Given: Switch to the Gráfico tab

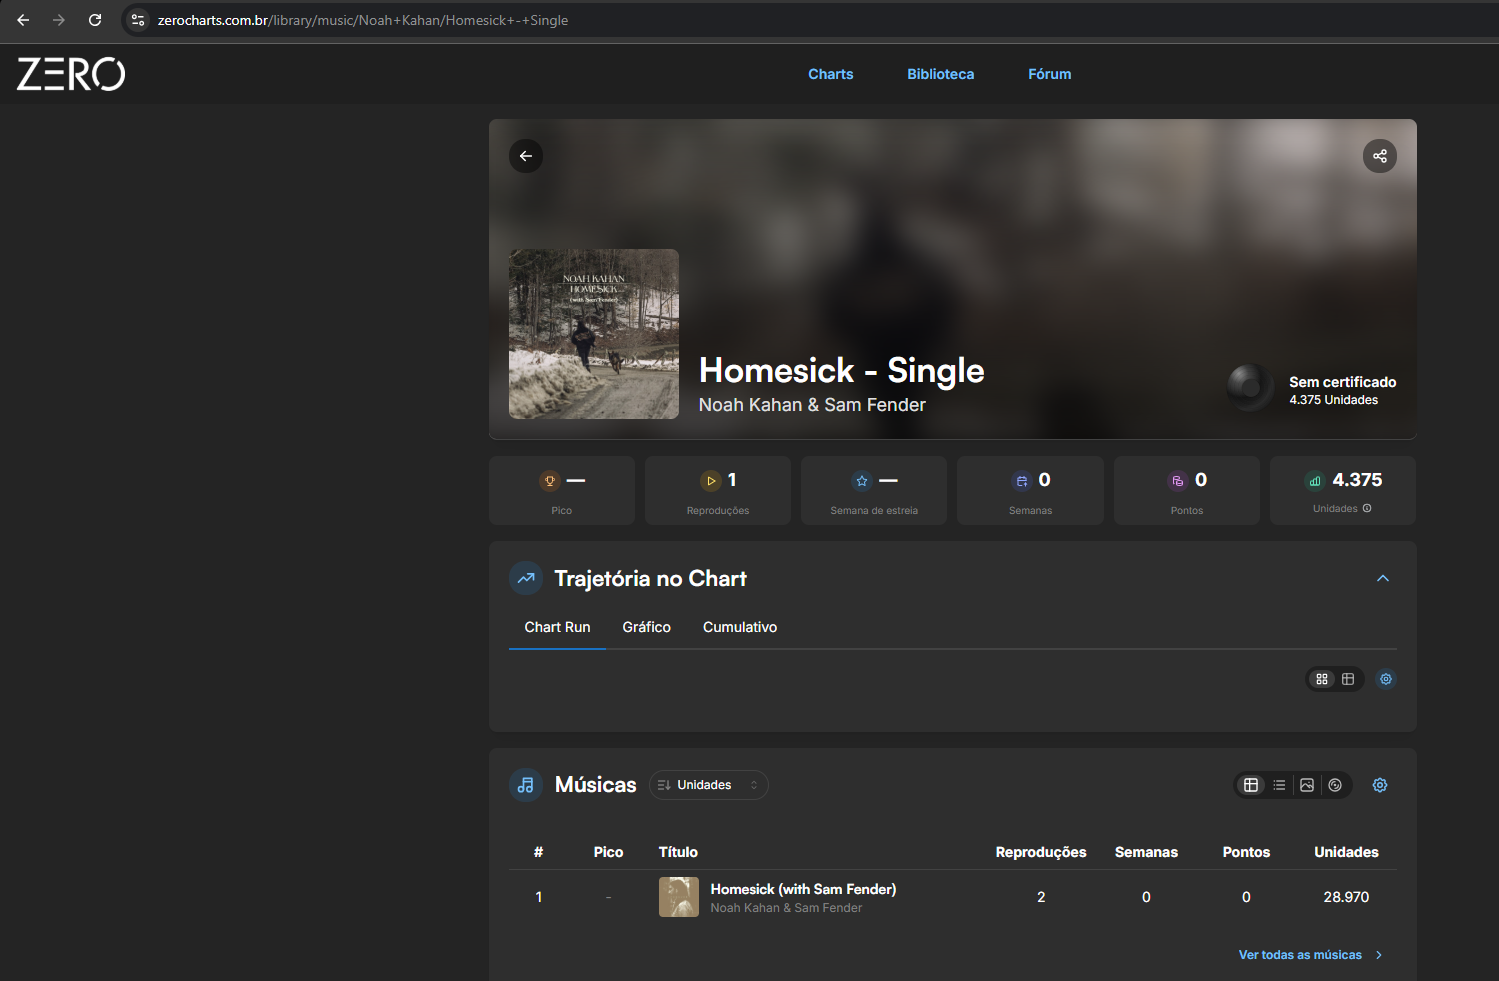Looking at the screenshot, I should click(647, 627).
